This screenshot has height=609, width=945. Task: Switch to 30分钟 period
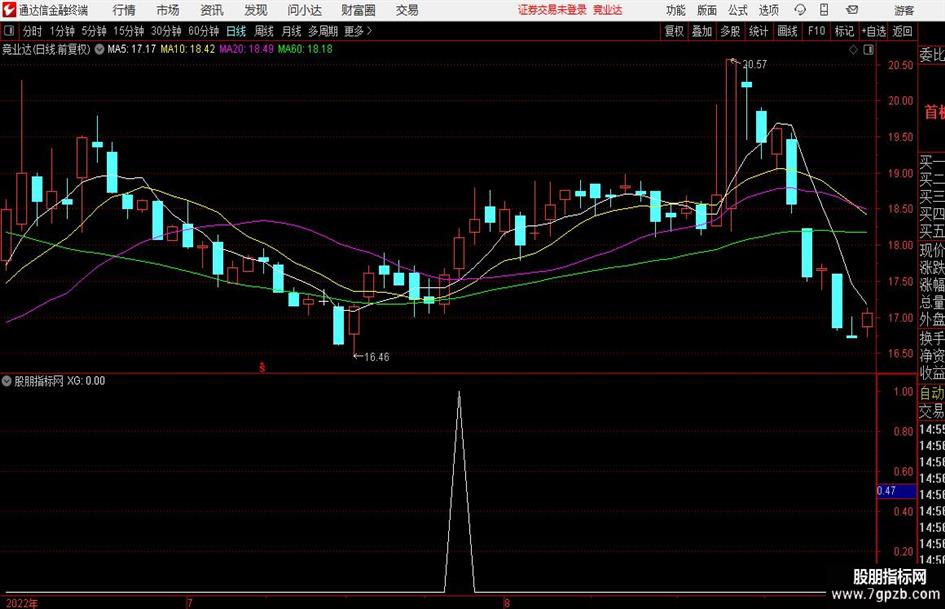[x=166, y=31]
